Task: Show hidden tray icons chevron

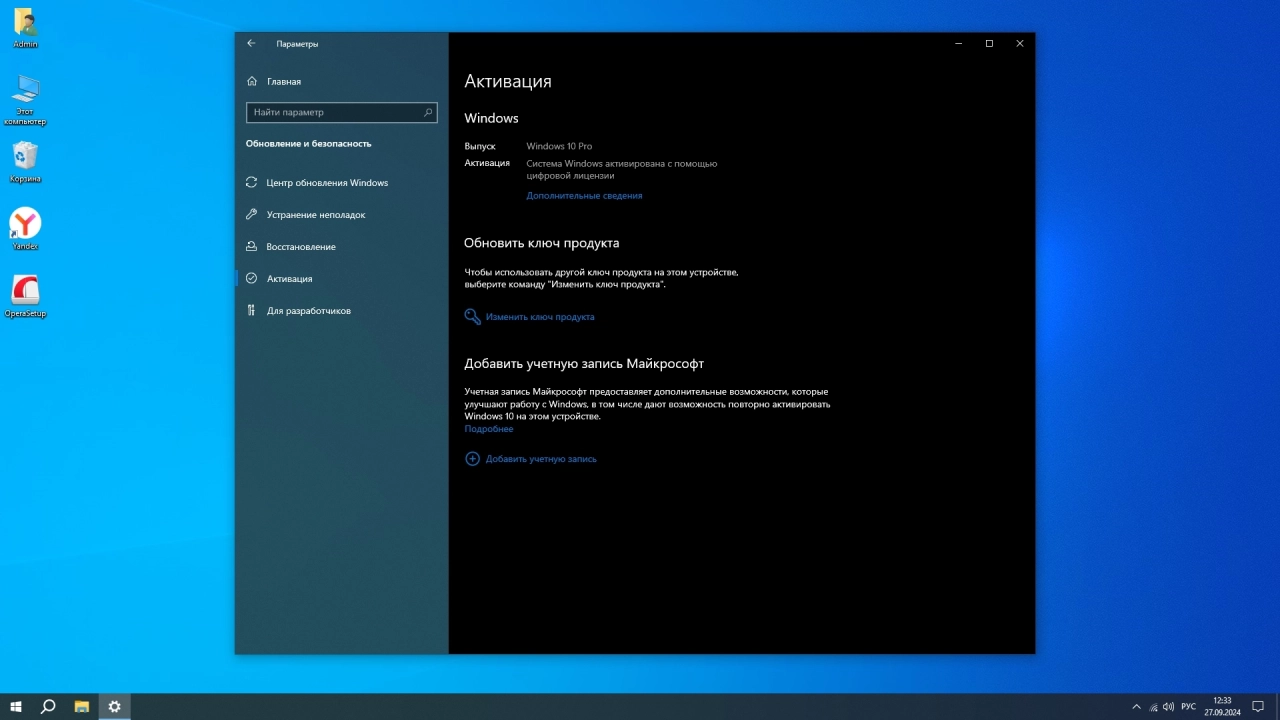Action: [x=1136, y=707]
